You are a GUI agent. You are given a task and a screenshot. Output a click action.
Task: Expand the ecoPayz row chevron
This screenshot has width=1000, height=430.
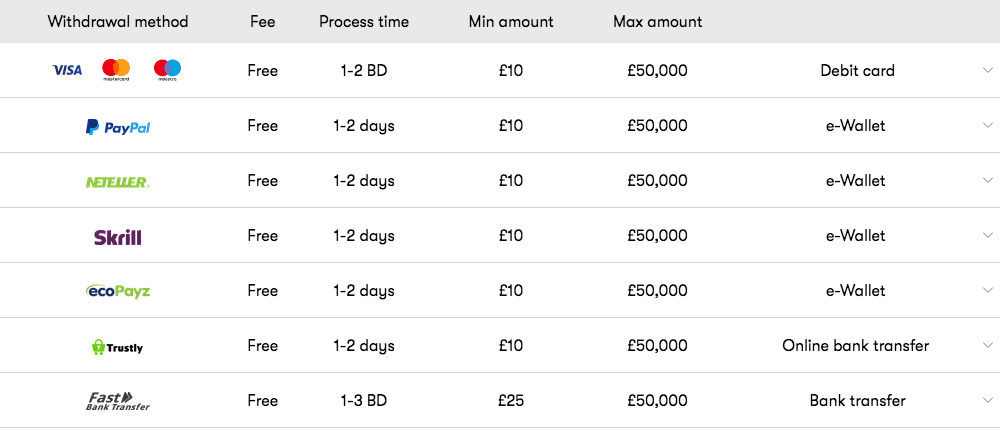(x=989, y=290)
